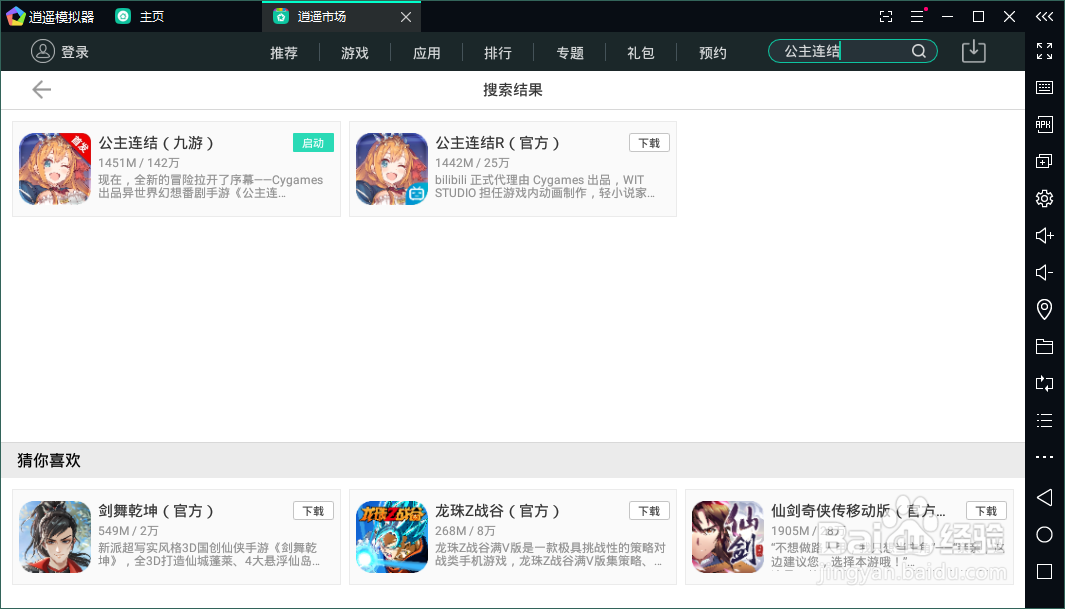Image resolution: width=1065 pixels, height=609 pixels.
Task: Open the keyboard mapping icon
Action: (1045, 88)
